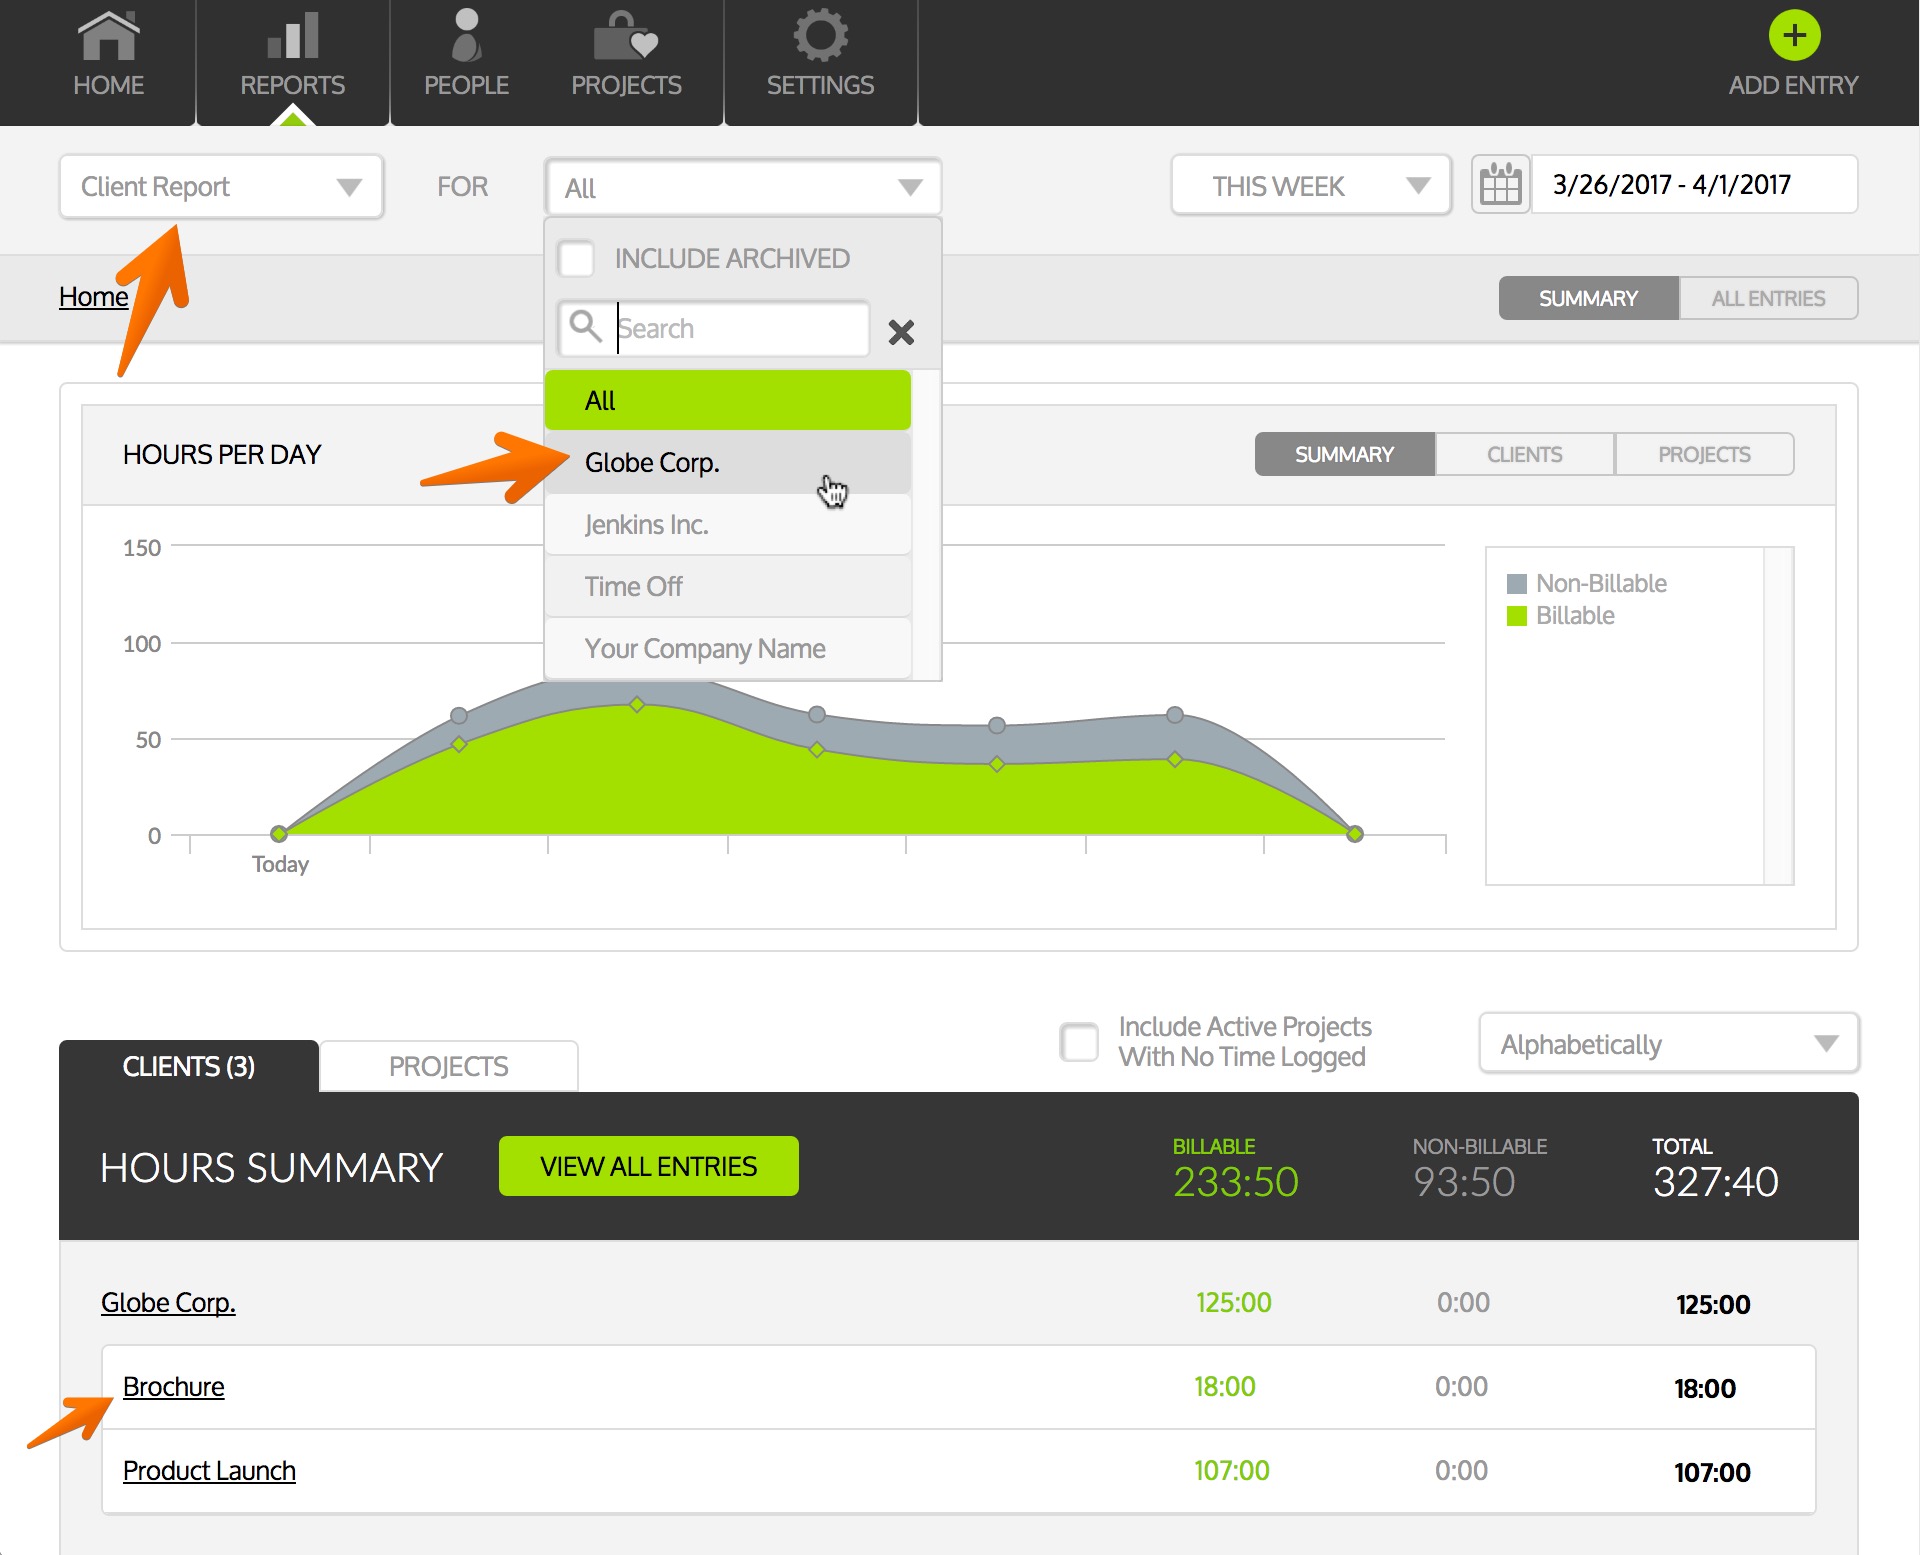Open the Projects briefcase icon

(x=626, y=36)
